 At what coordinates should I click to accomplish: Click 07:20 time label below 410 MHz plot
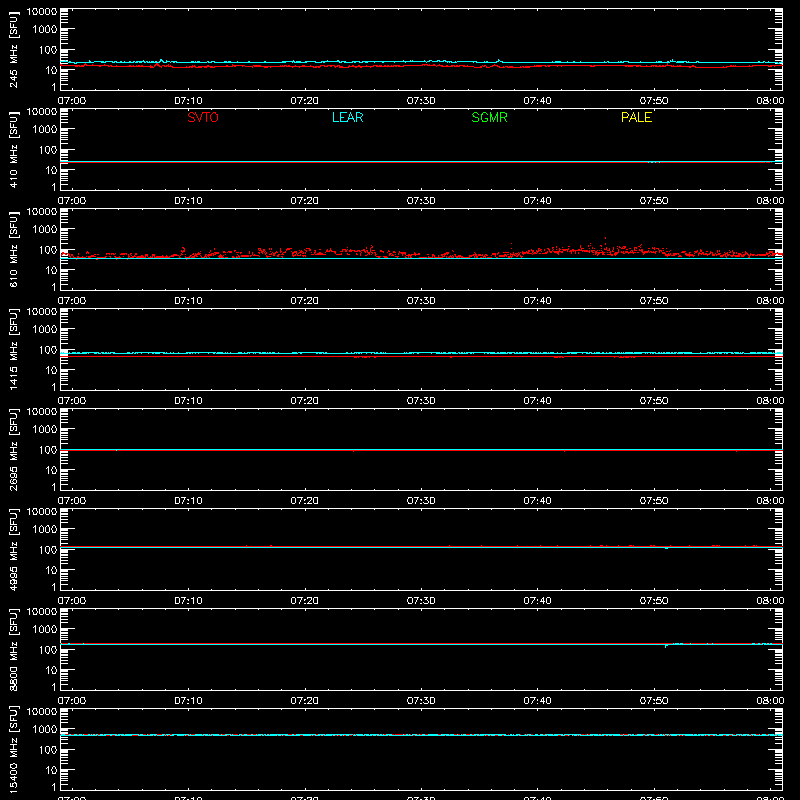[x=305, y=201]
